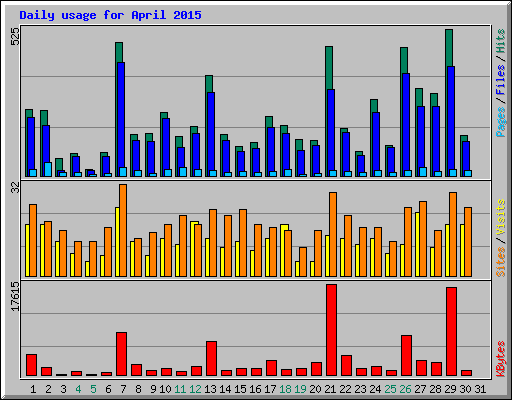Select the "Hits" legend label
The image size is (512, 400).
tap(500, 41)
